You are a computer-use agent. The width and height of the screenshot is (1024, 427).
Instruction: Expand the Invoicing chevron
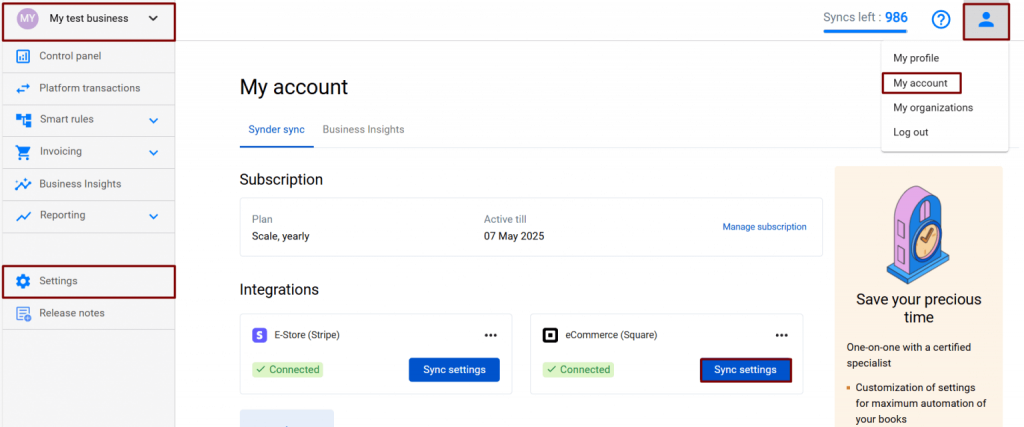[x=153, y=153]
